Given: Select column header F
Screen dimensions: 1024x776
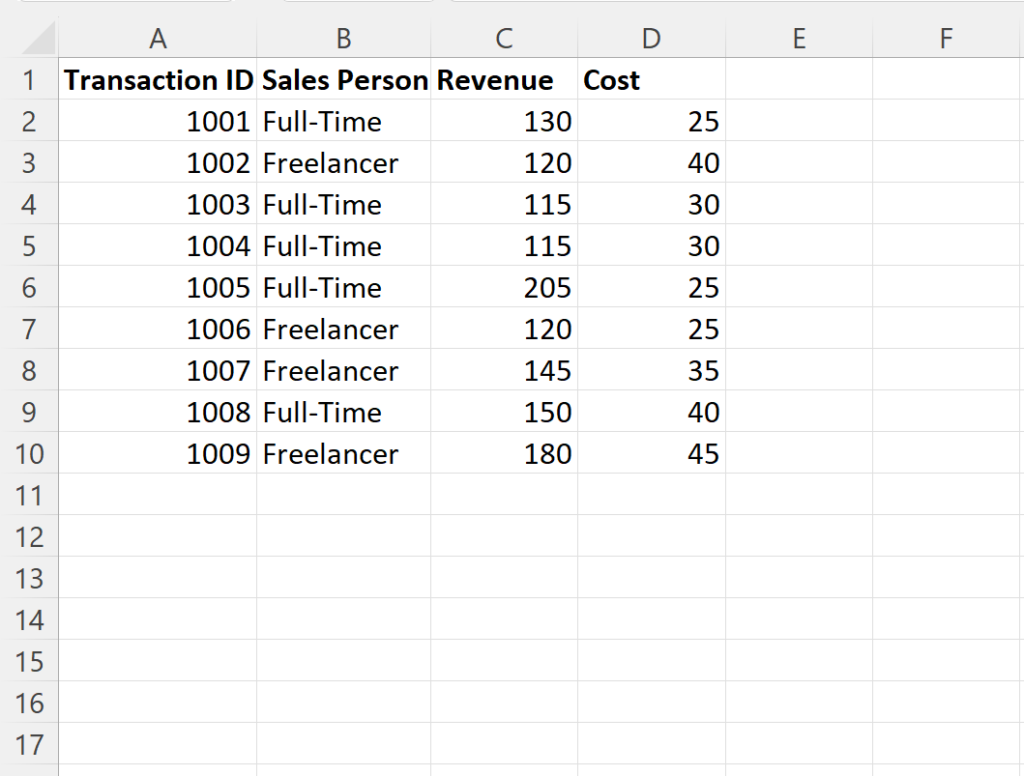Looking at the screenshot, I should tap(945, 38).
